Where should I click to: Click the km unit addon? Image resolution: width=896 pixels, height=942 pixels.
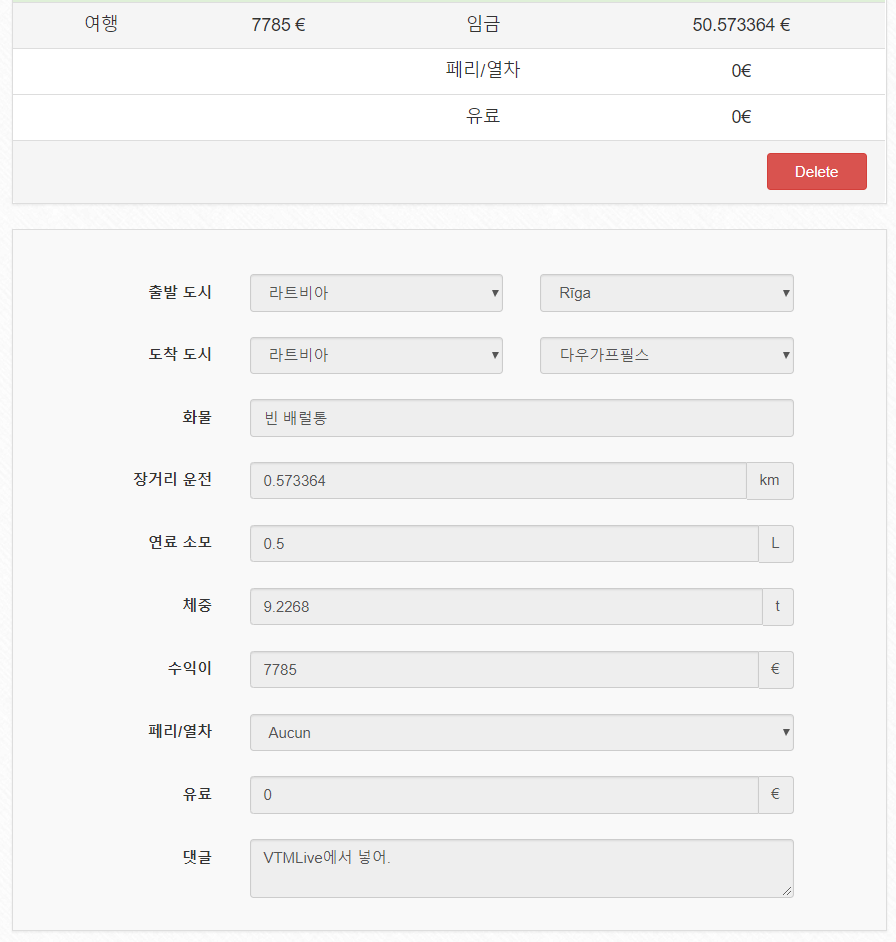(x=770, y=481)
